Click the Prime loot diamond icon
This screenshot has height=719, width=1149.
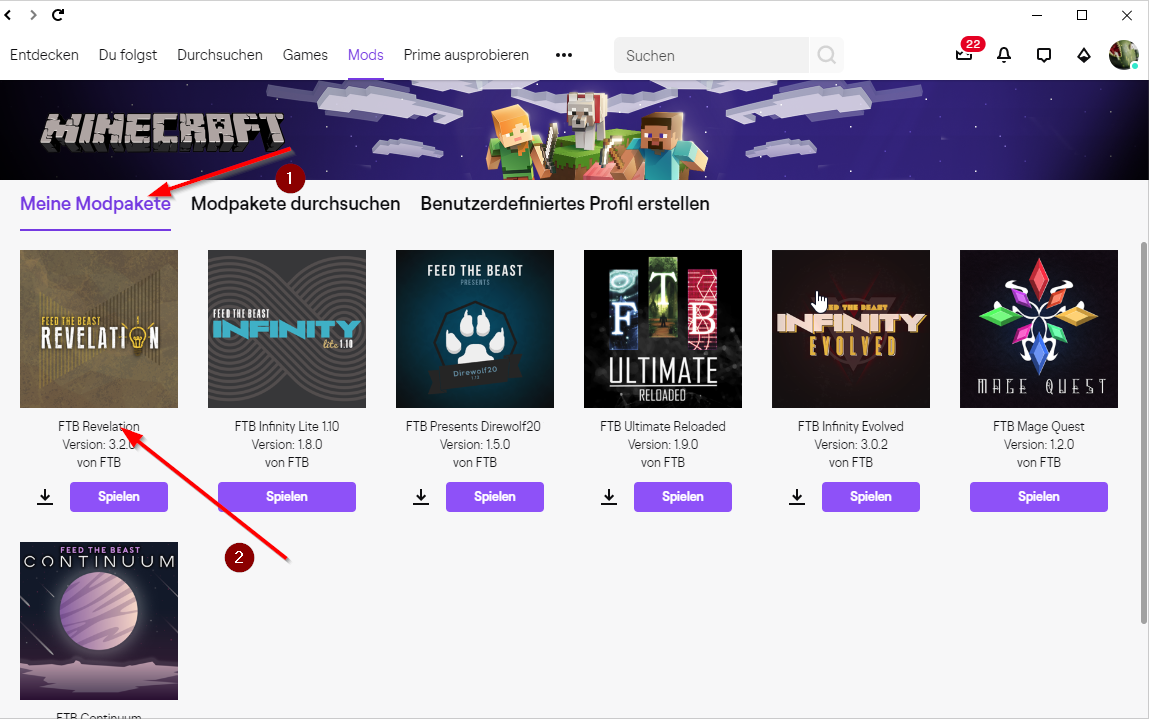[1083, 55]
